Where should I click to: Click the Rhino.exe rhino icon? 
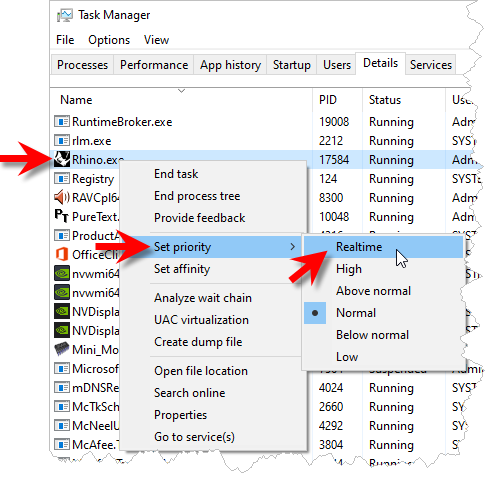pyautogui.click(x=62, y=159)
